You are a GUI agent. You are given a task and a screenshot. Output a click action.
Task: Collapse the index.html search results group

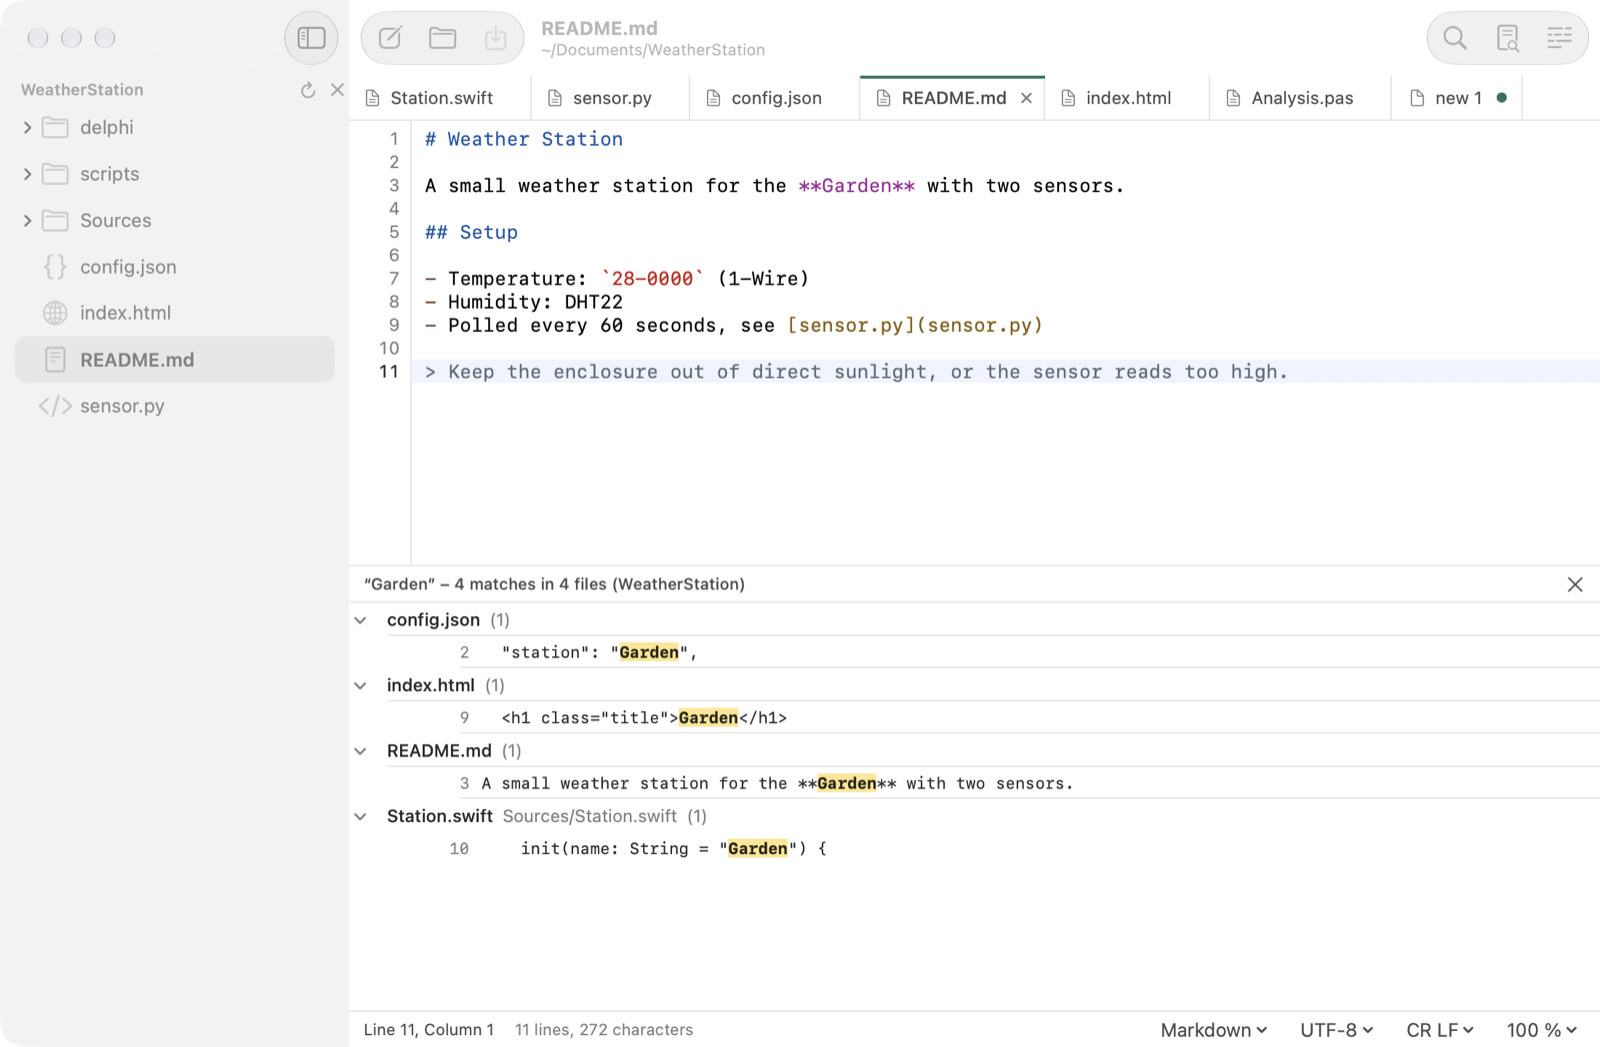click(x=361, y=686)
